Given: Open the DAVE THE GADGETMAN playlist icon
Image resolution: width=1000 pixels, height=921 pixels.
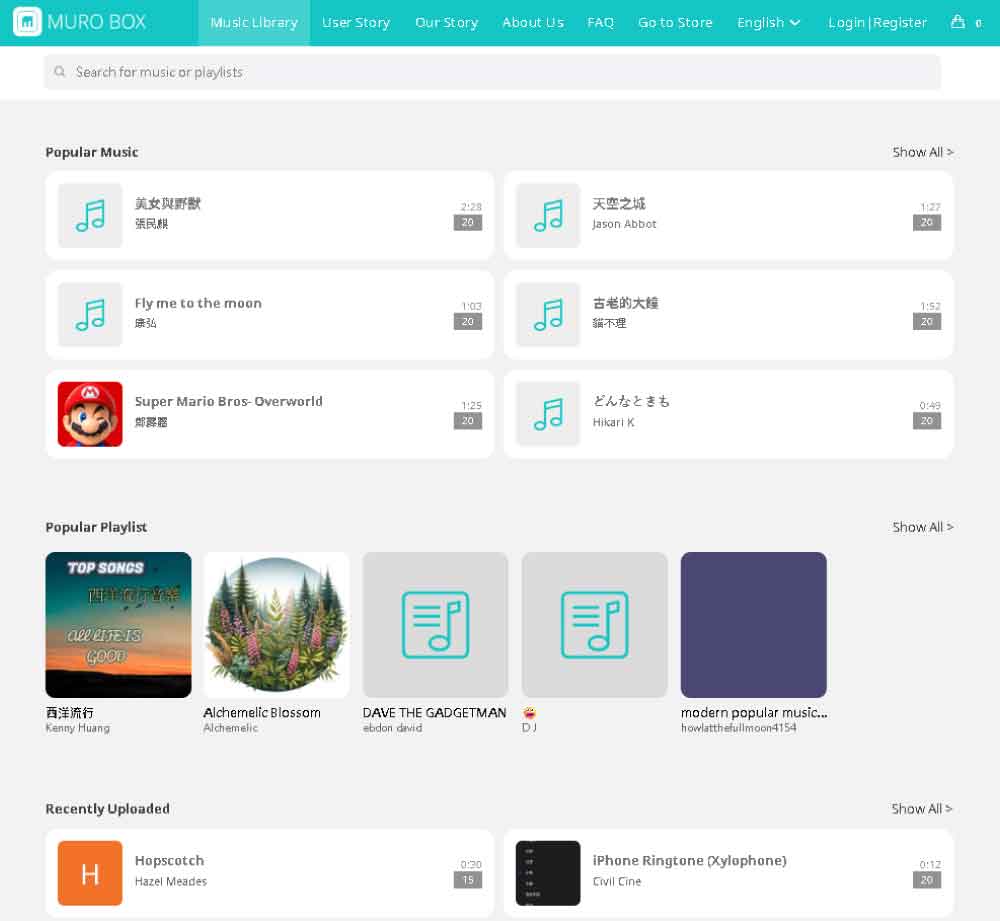Looking at the screenshot, I should click(435, 625).
